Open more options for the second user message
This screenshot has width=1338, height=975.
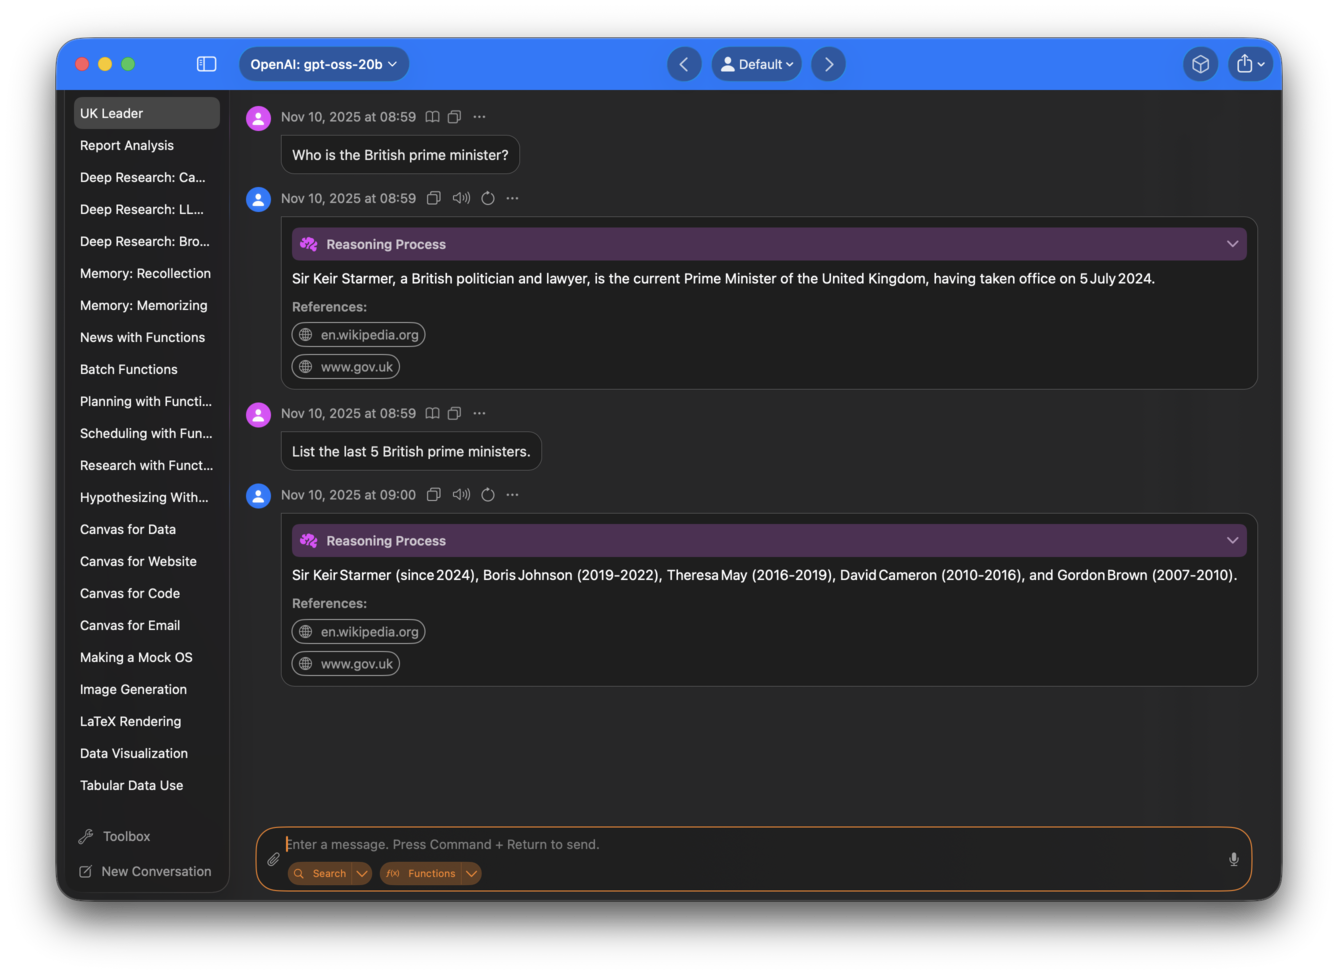(479, 413)
